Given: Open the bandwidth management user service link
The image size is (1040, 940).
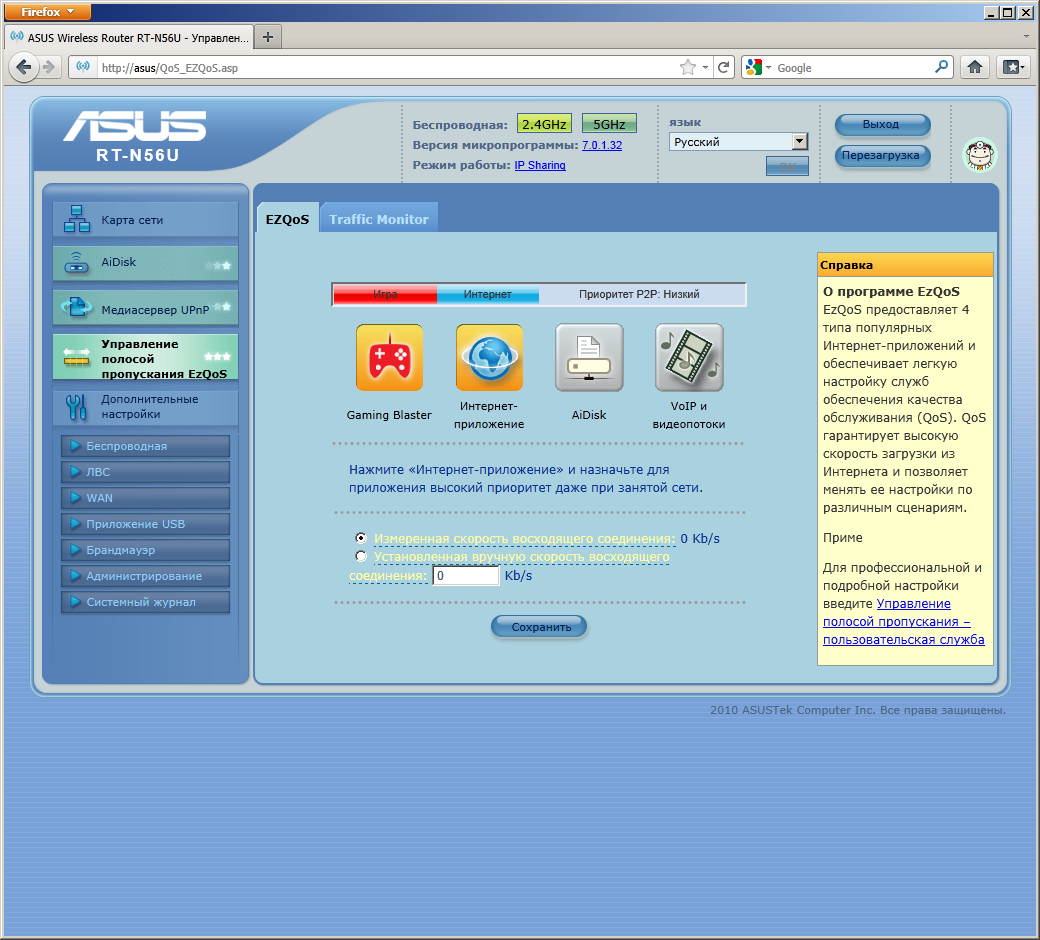Looking at the screenshot, I should 903,622.
